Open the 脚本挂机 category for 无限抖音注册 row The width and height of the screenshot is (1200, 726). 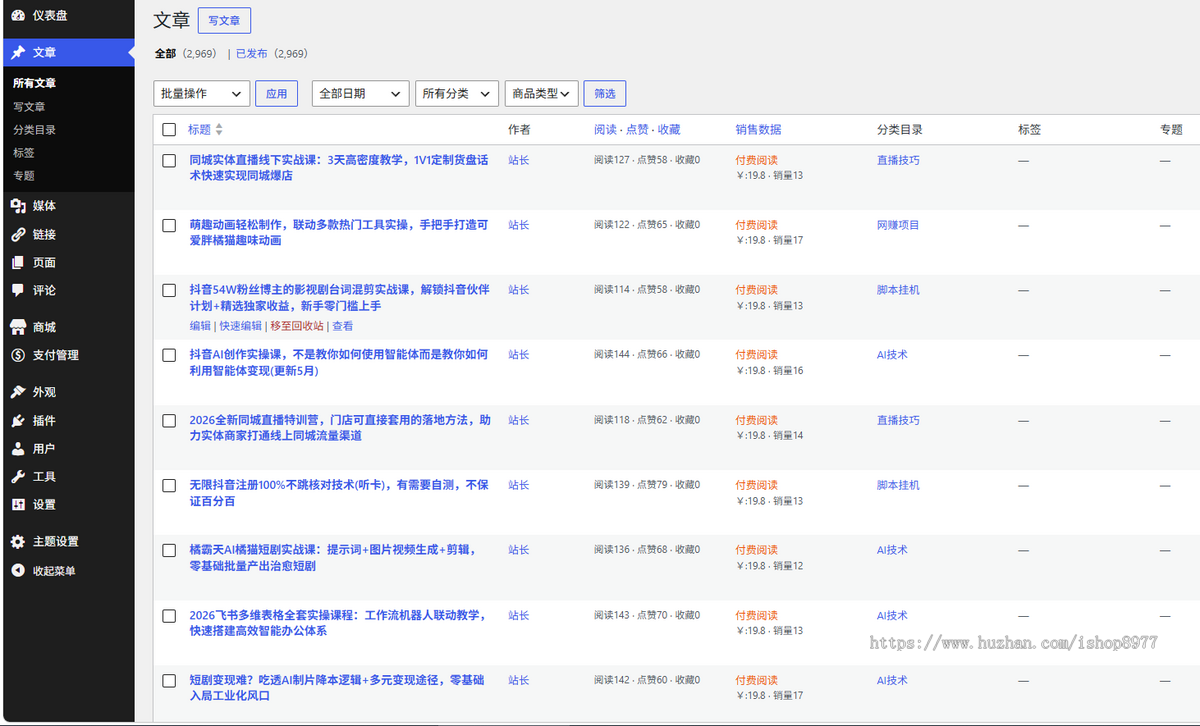(898, 485)
